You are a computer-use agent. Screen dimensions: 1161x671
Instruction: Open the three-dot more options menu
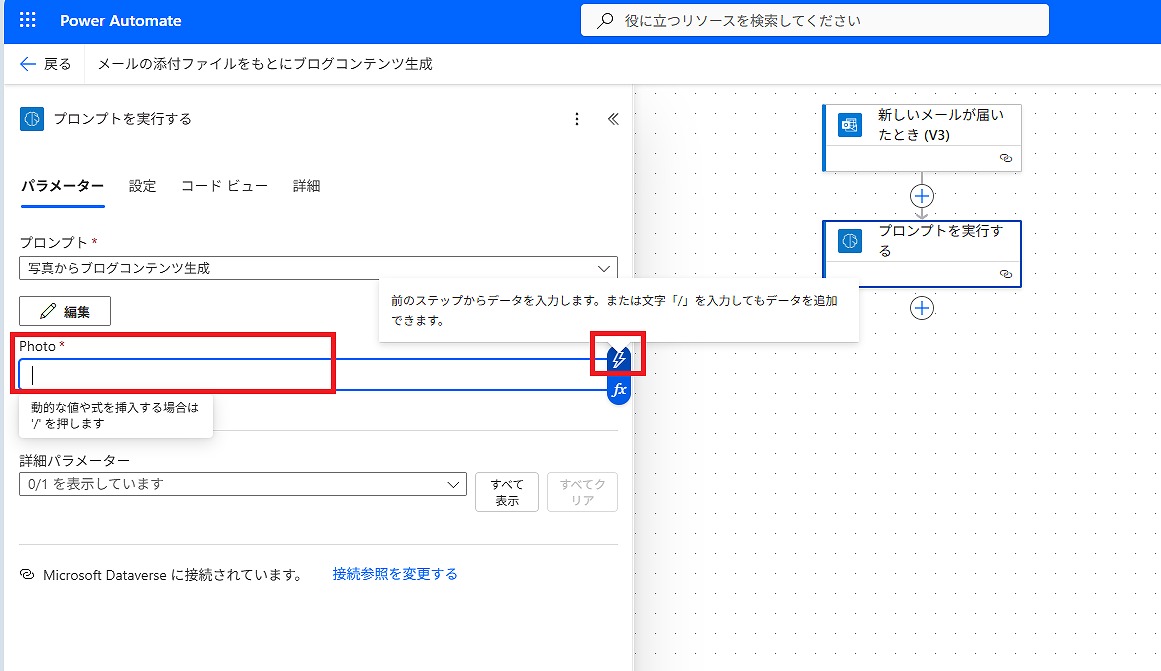(576, 119)
